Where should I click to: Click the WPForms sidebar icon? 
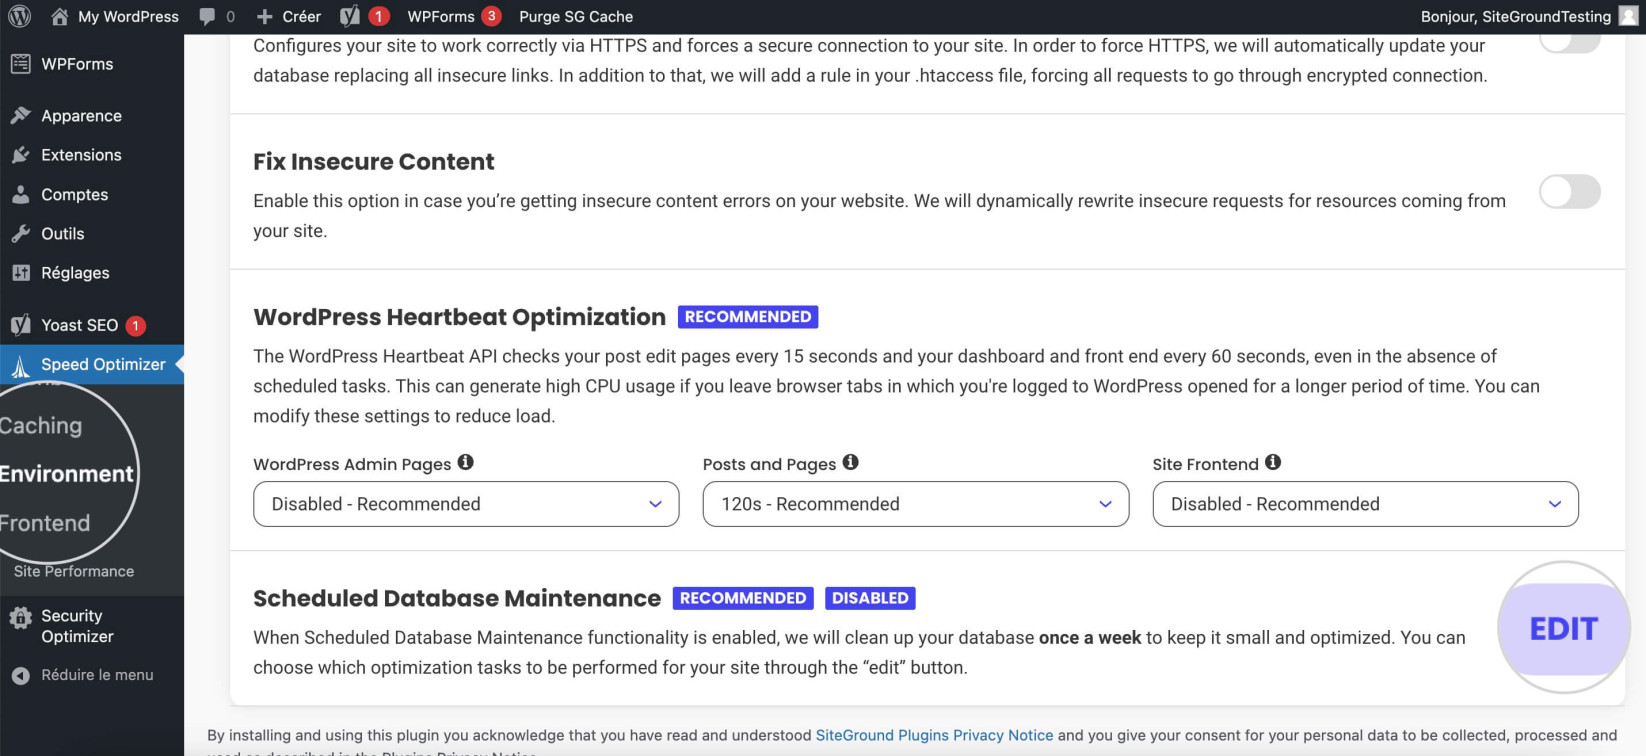pos(20,64)
